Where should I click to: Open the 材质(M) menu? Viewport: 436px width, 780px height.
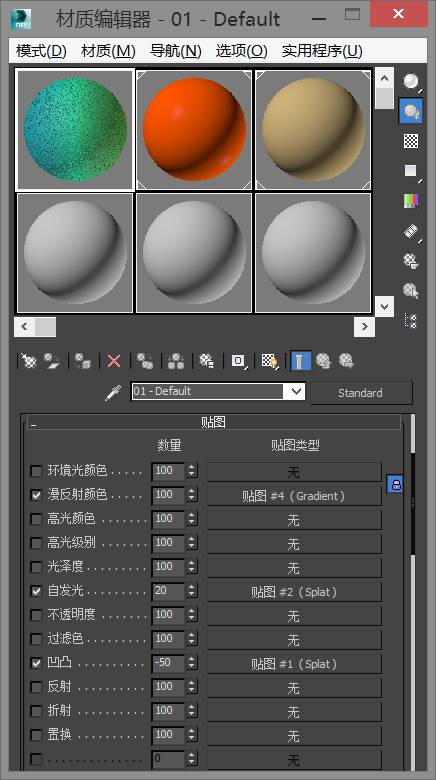point(108,51)
